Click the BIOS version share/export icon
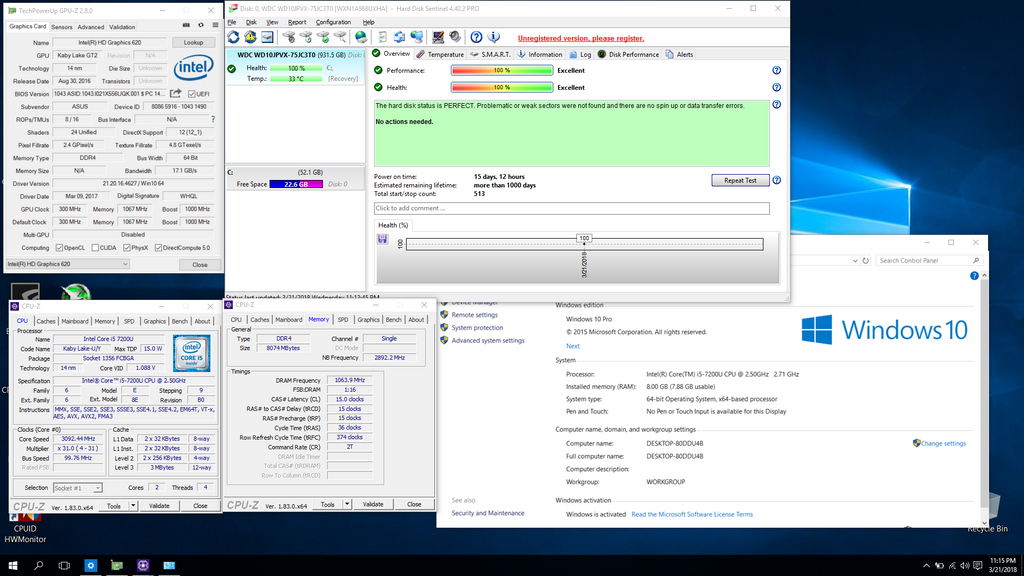The height and width of the screenshot is (576, 1024). (x=176, y=94)
